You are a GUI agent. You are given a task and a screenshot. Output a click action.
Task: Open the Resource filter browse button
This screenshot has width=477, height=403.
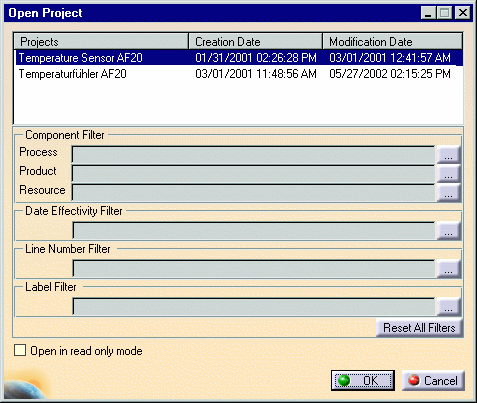click(449, 193)
